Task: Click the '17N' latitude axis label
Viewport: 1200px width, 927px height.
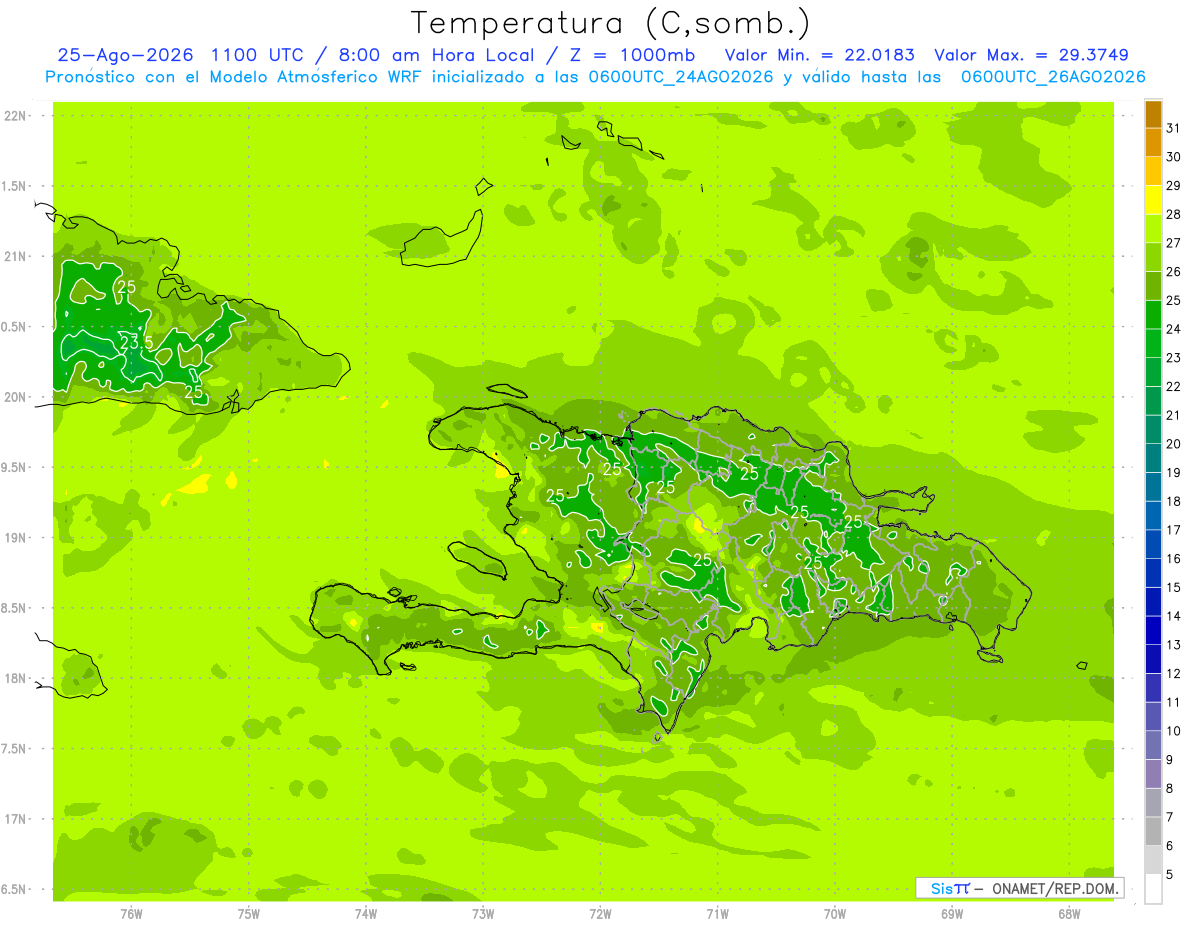Action: pos(14,819)
